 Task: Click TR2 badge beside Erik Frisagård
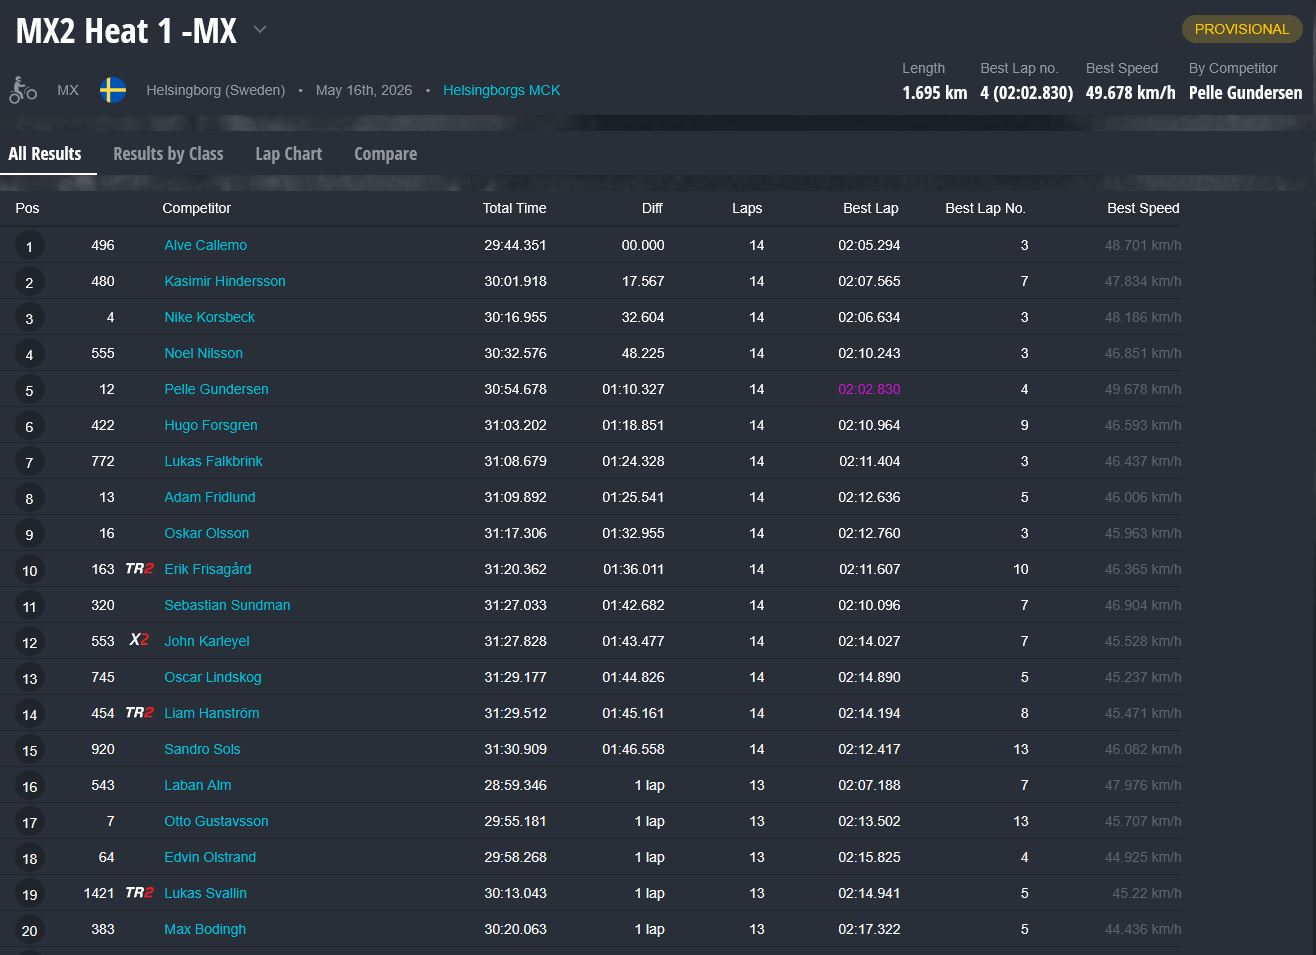[x=139, y=569]
